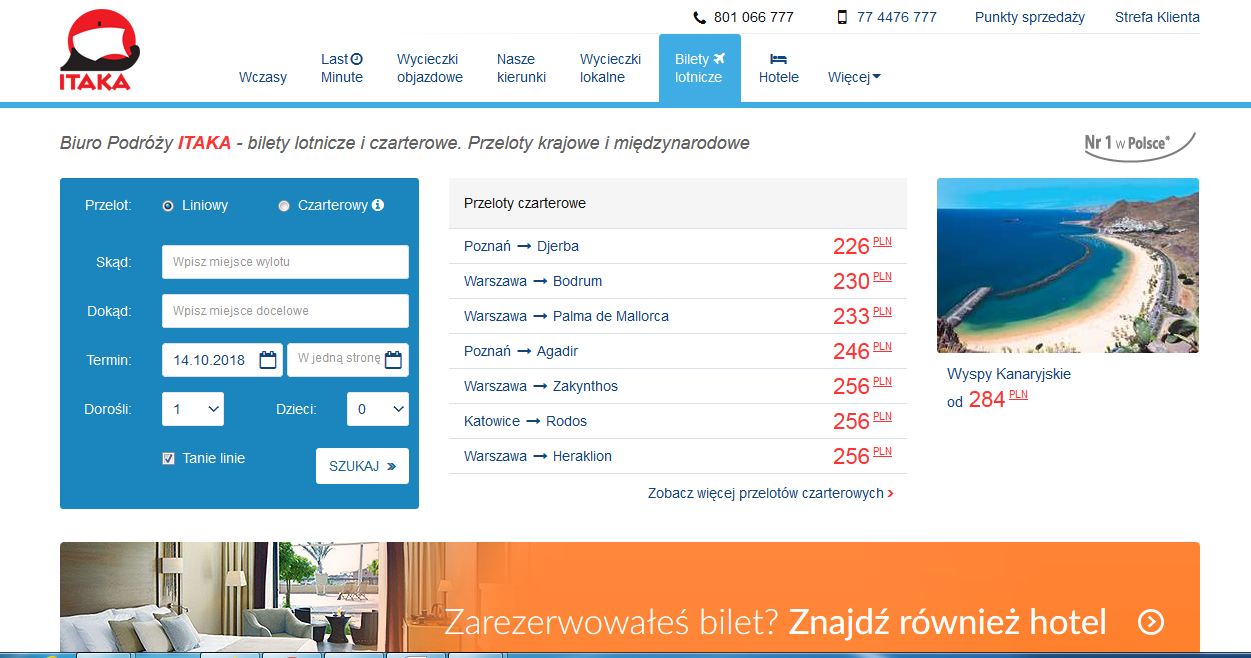This screenshot has height=658, width=1251.
Task: Select the Czarterowy flight radio button
Action: [x=284, y=206]
